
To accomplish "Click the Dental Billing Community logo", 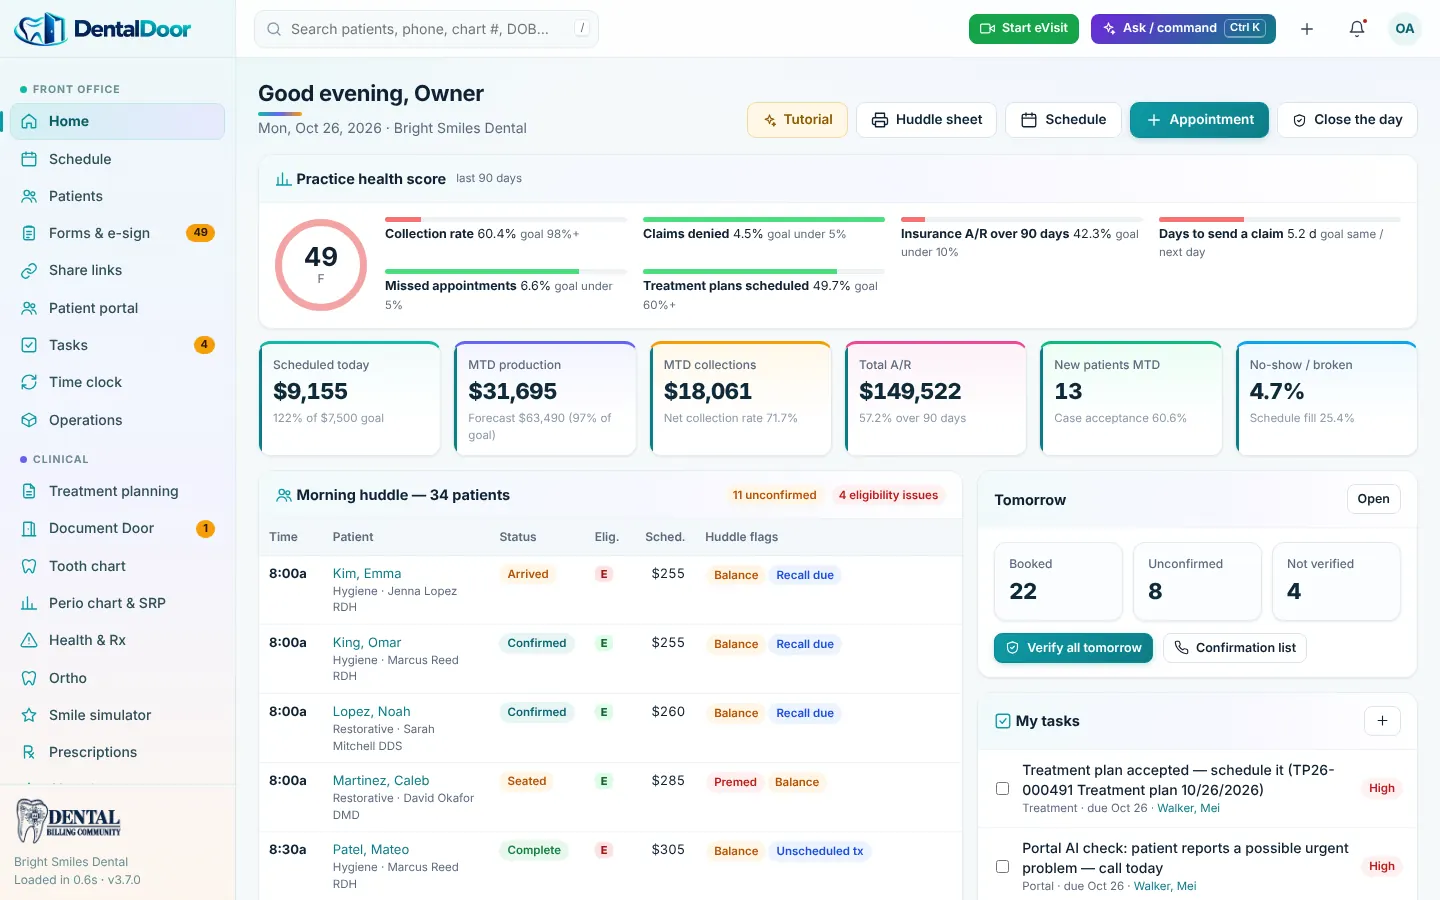I will click(69, 822).
